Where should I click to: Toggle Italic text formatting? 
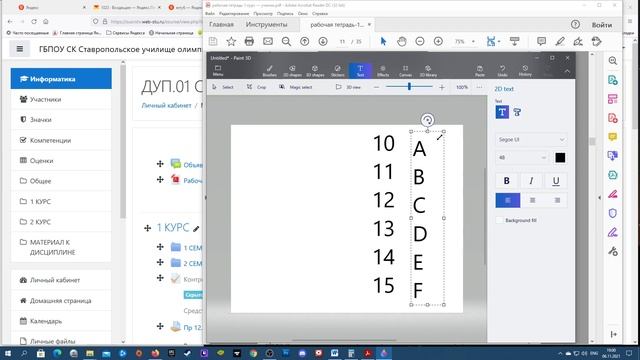[531, 181]
